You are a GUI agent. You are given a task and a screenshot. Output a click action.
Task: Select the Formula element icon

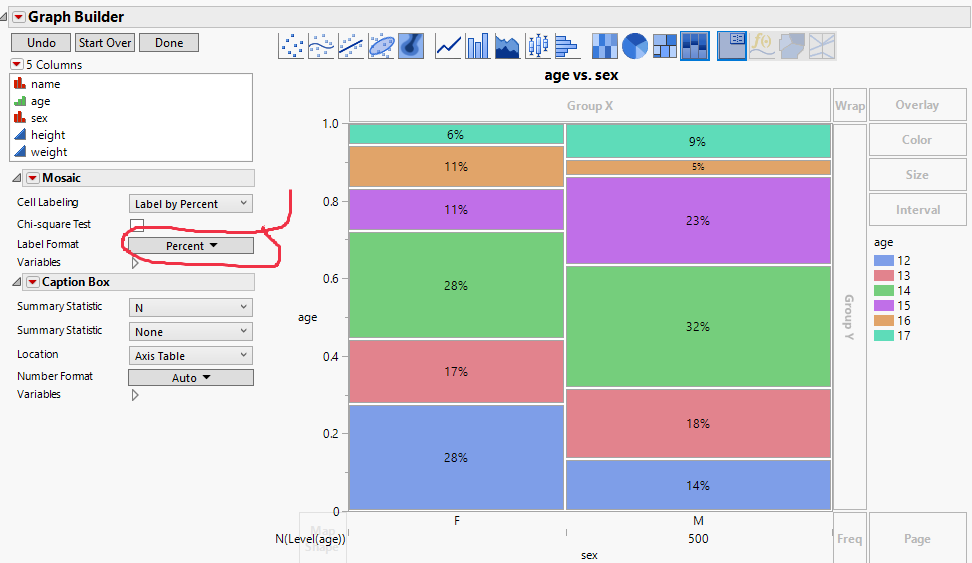click(x=762, y=46)
